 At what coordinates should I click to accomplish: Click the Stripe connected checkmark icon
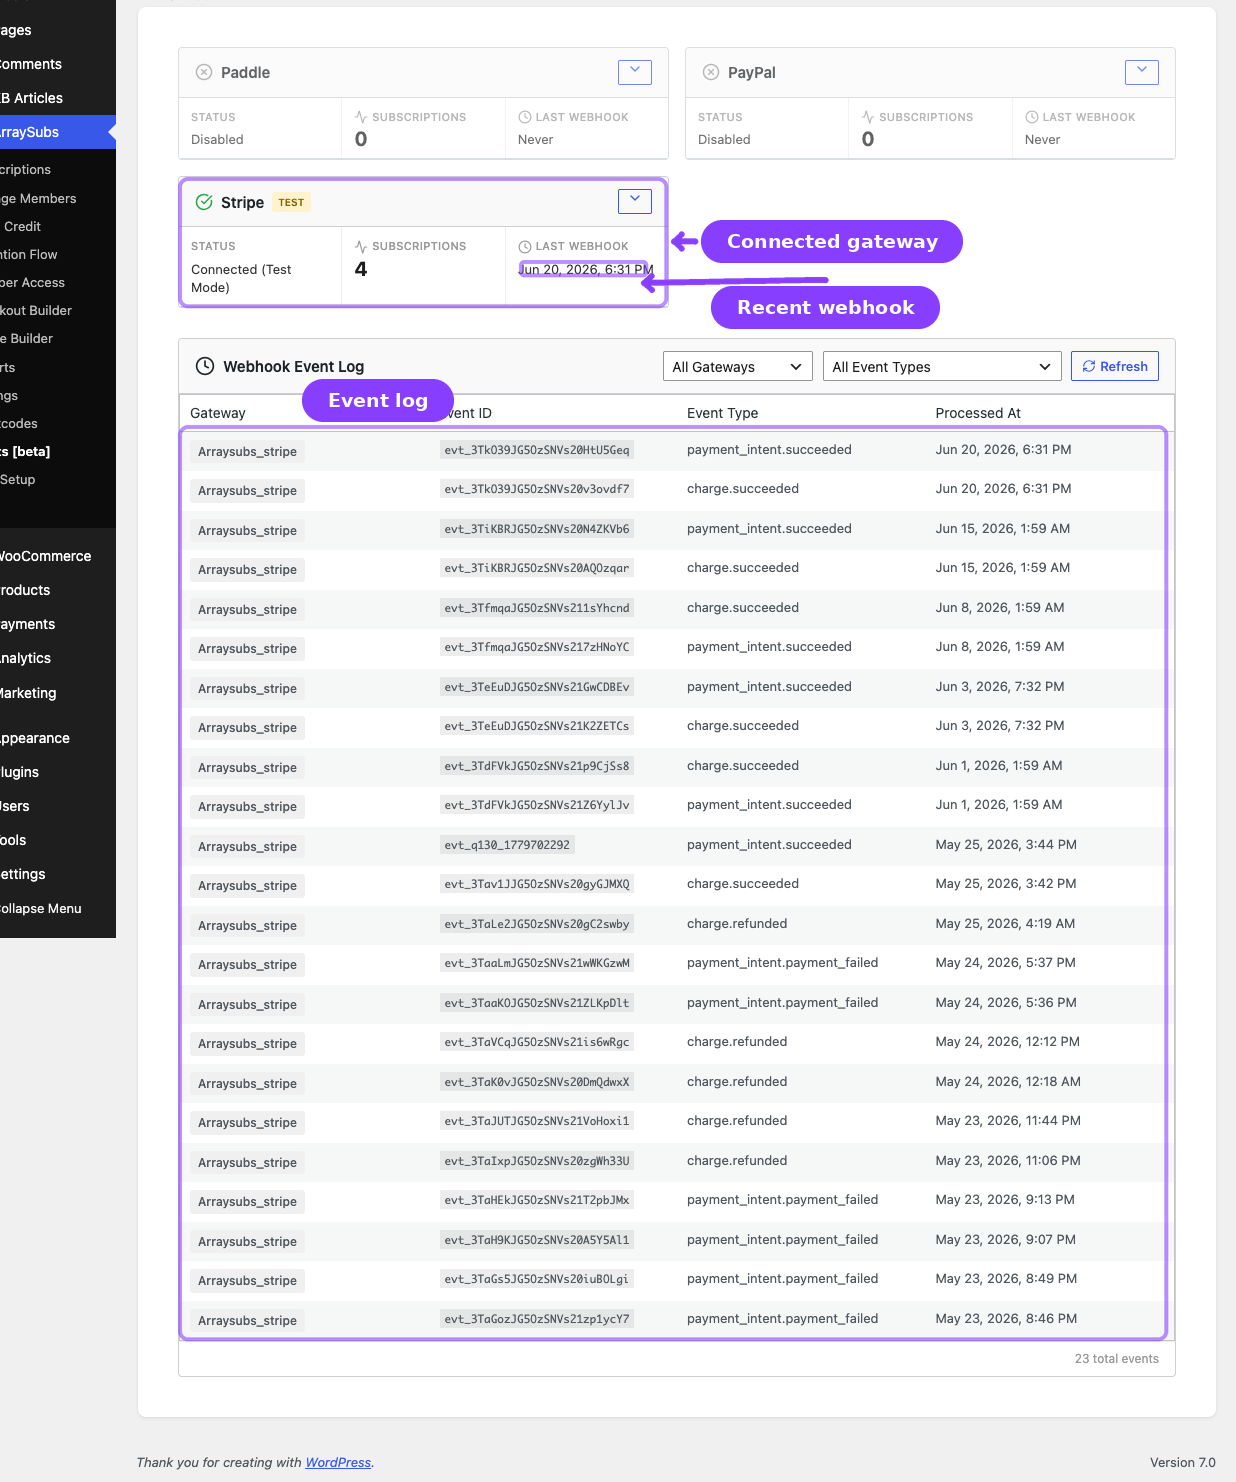[x=204, y=202]
